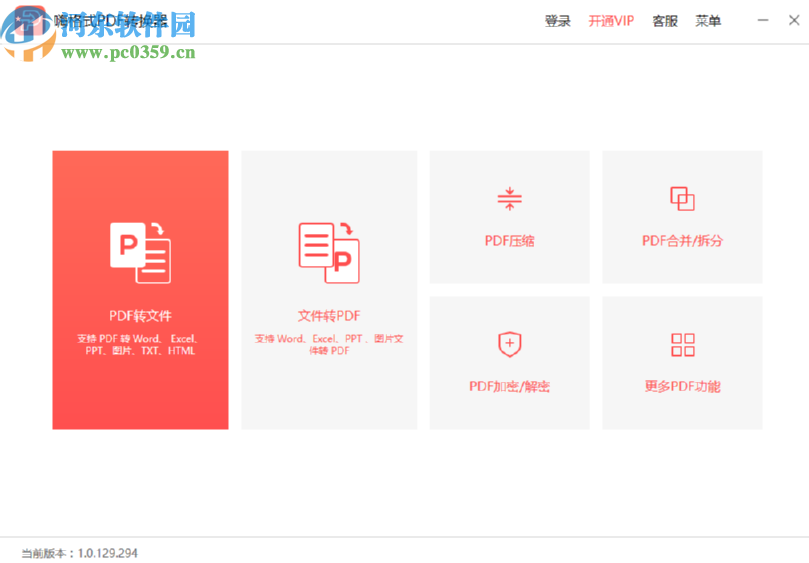Click the PDF merge/split overlapping squares icon
Image resolution: width=809 pixels, height=563 pixels.
click(682, 199)
